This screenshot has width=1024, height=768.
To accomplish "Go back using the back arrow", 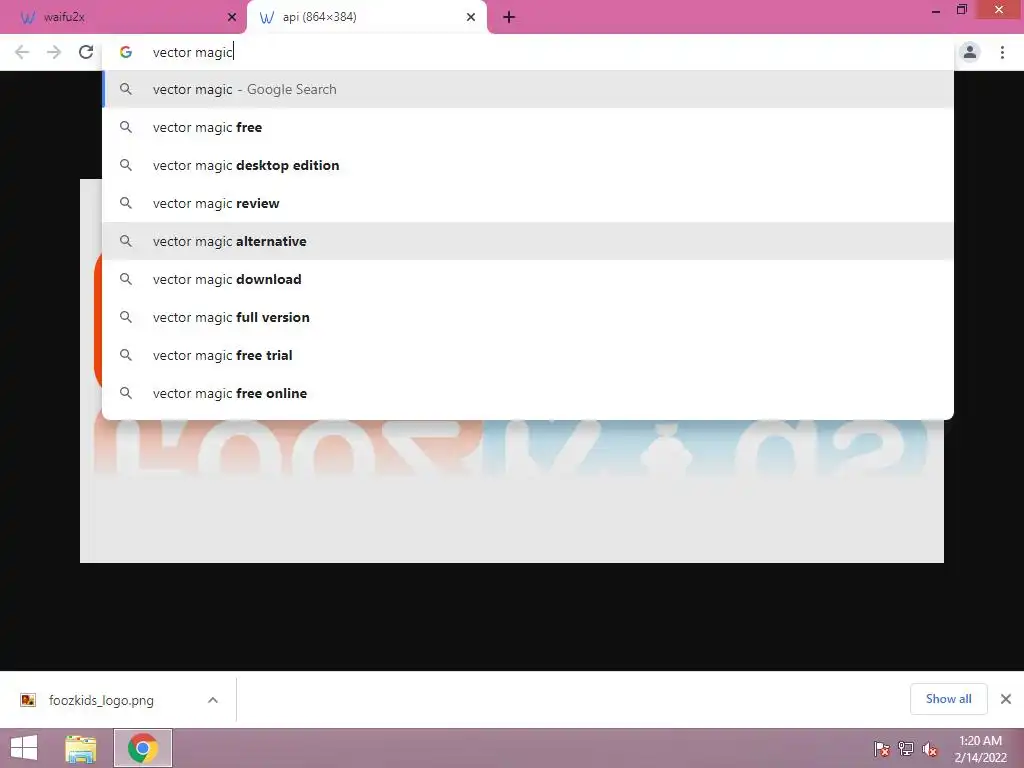I will [x=22, y=52].
